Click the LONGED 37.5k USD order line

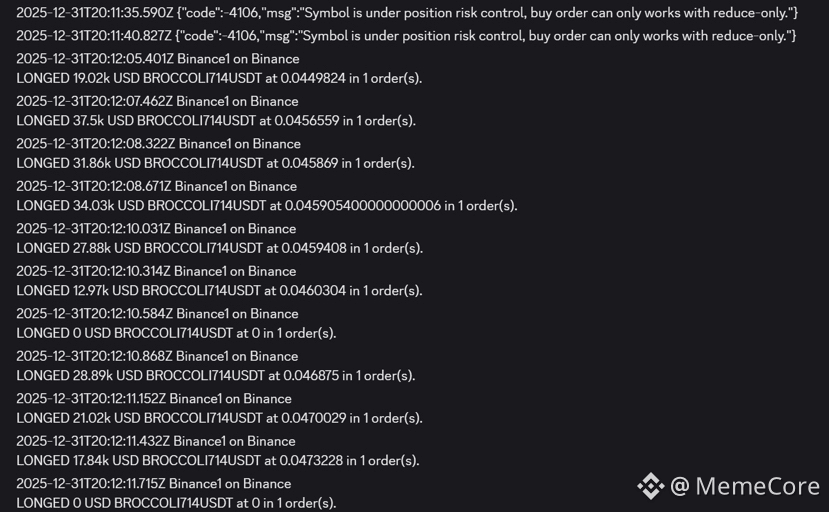click(216, 121)
